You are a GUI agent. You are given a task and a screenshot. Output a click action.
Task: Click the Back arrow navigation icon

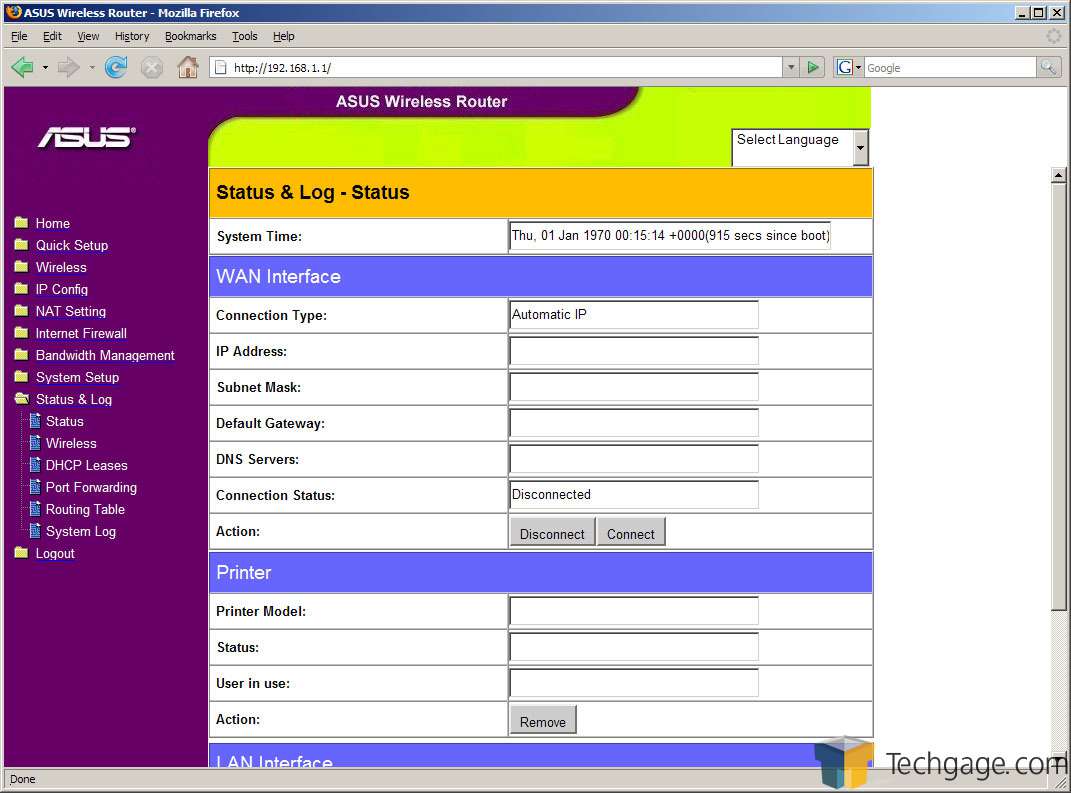(x=23, y=67)
